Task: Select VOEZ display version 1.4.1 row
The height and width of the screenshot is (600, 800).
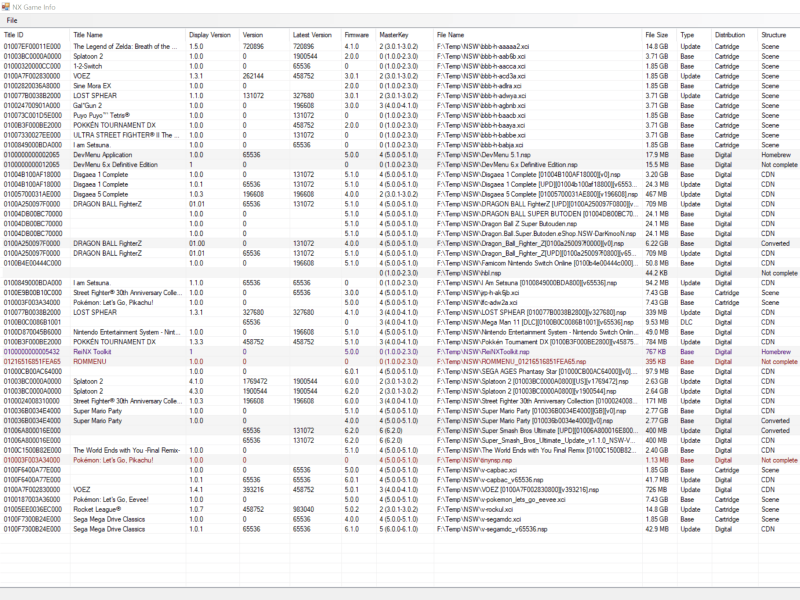Action: (400, 490)
